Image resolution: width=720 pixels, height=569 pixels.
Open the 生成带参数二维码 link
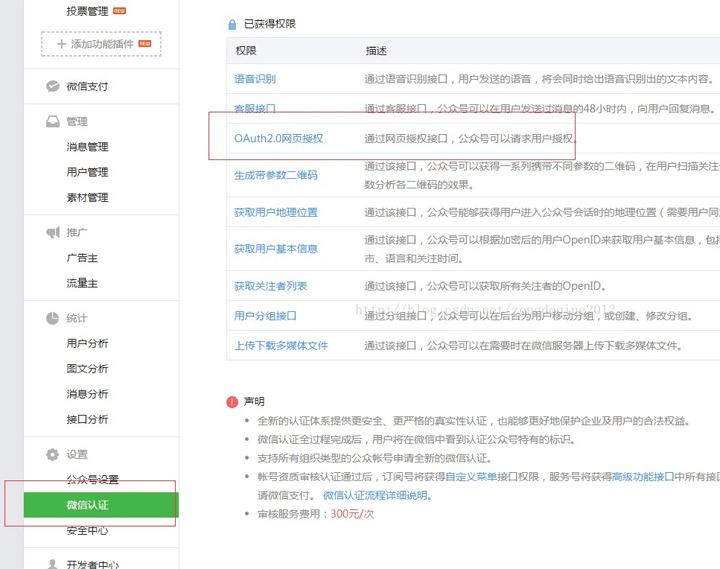pyautogui.click(x=276, y=175)
